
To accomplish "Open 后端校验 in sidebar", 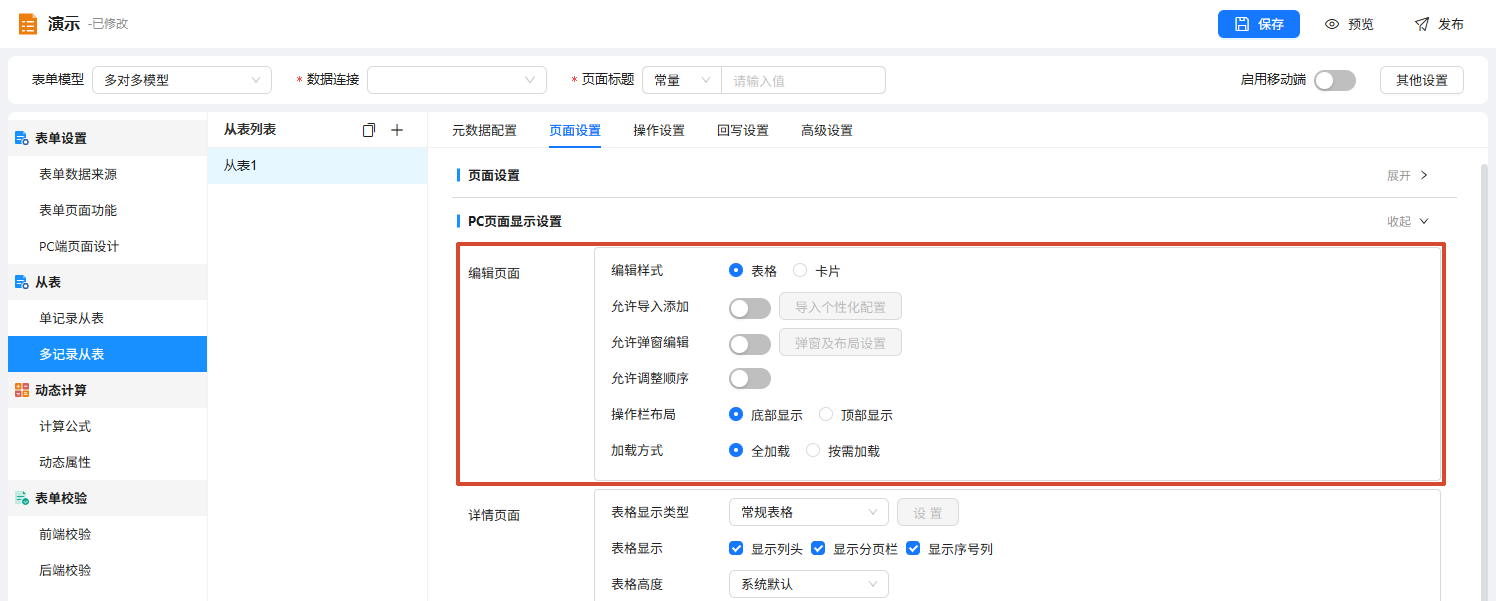I will click(x=107, y=570).
